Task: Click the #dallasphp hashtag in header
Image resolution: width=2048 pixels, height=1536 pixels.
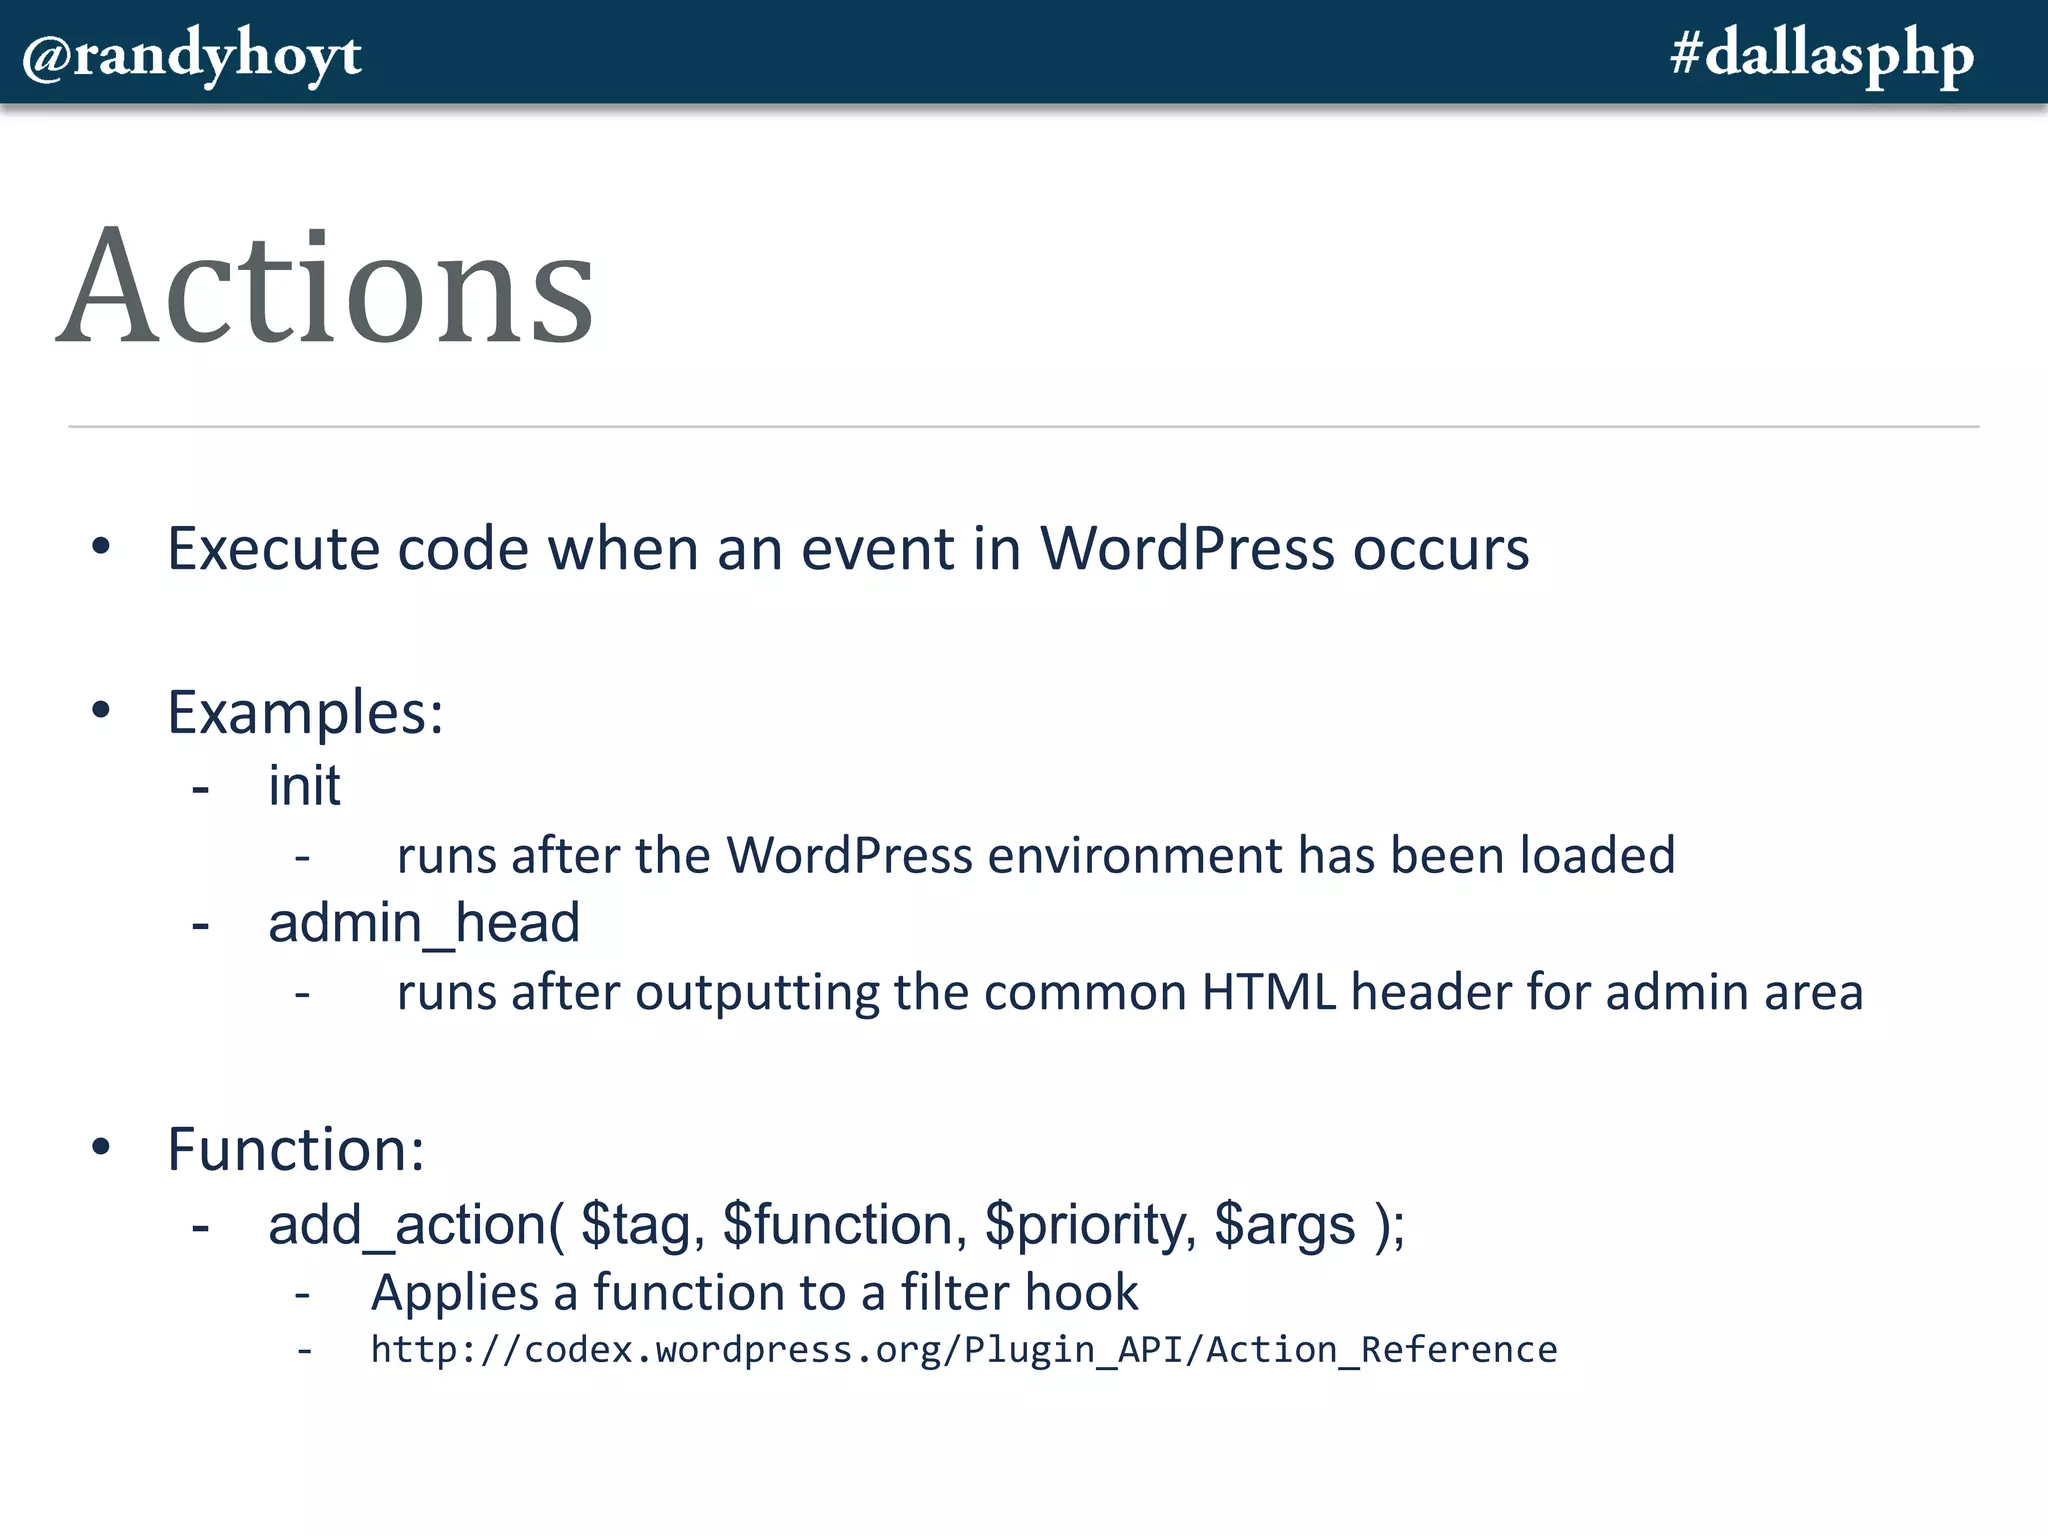Action: click(1822, 56)
